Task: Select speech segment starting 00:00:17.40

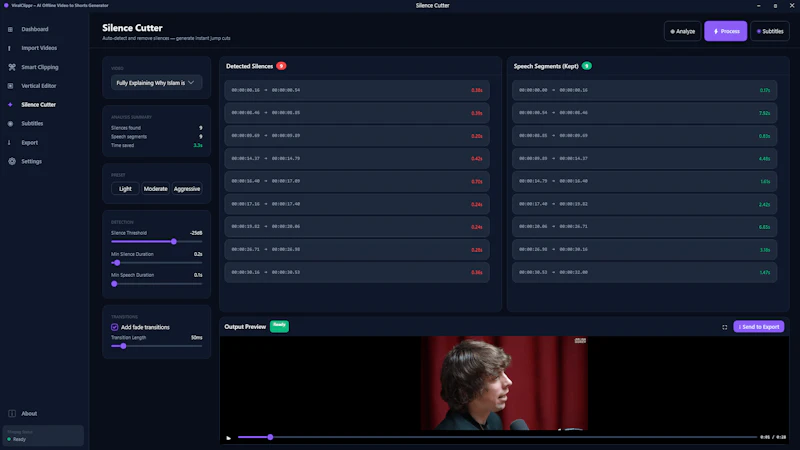Action: tap(644, 204)
